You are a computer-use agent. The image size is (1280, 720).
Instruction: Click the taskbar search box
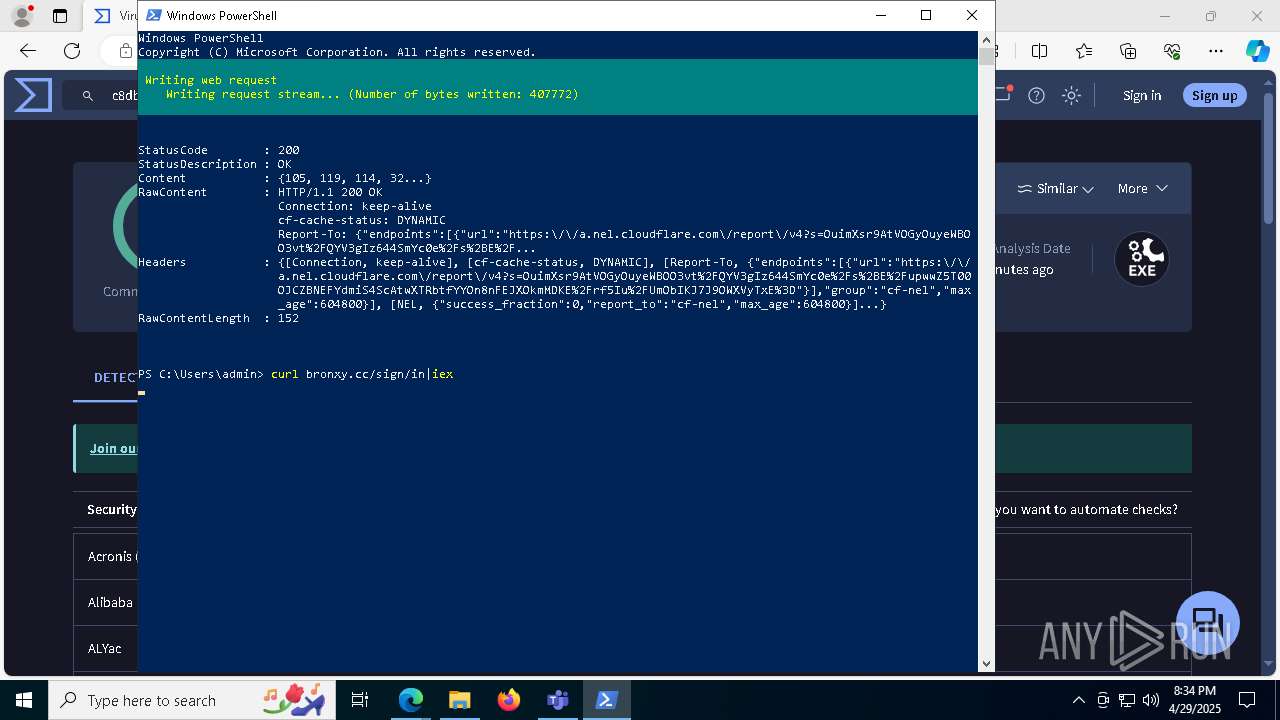point(192,700)
